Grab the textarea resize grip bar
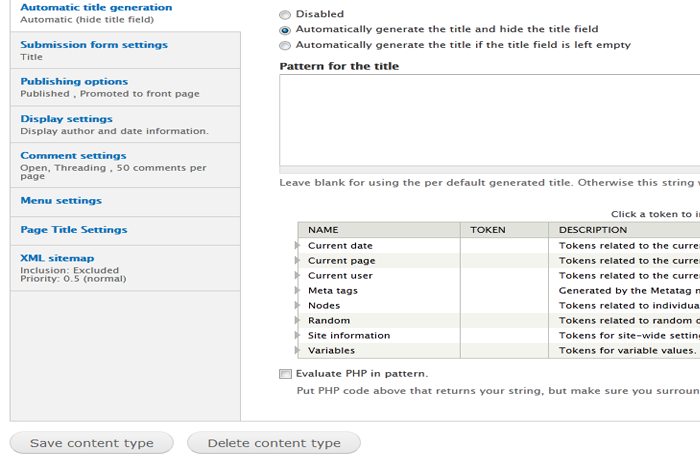700x461 pixels. pyautogui.click(x=490, y=170)
